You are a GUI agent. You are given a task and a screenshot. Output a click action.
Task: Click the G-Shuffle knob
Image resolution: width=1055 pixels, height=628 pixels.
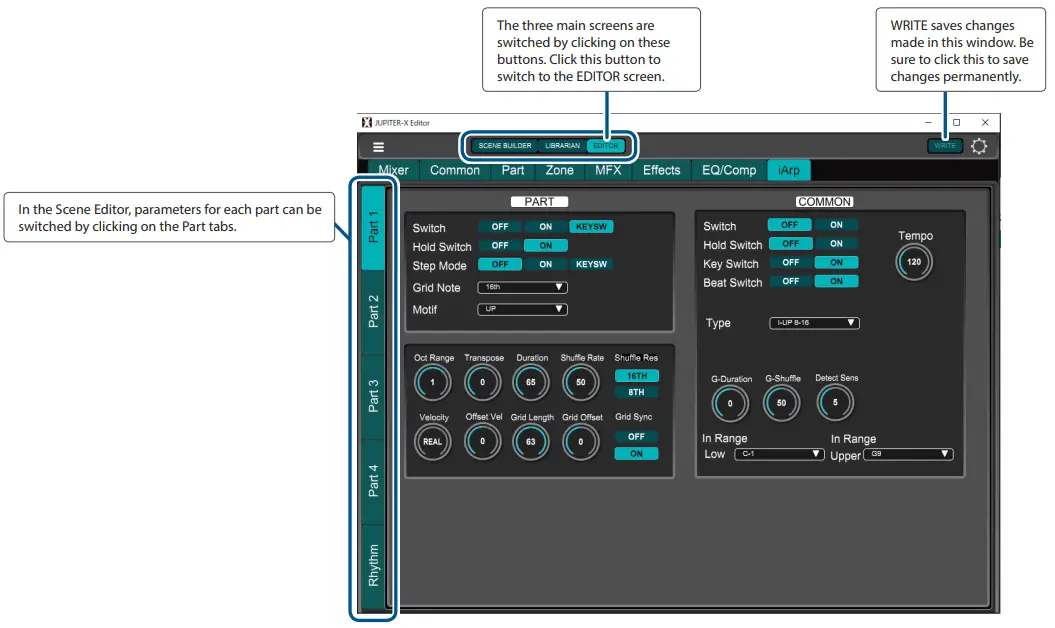(781, 403)
